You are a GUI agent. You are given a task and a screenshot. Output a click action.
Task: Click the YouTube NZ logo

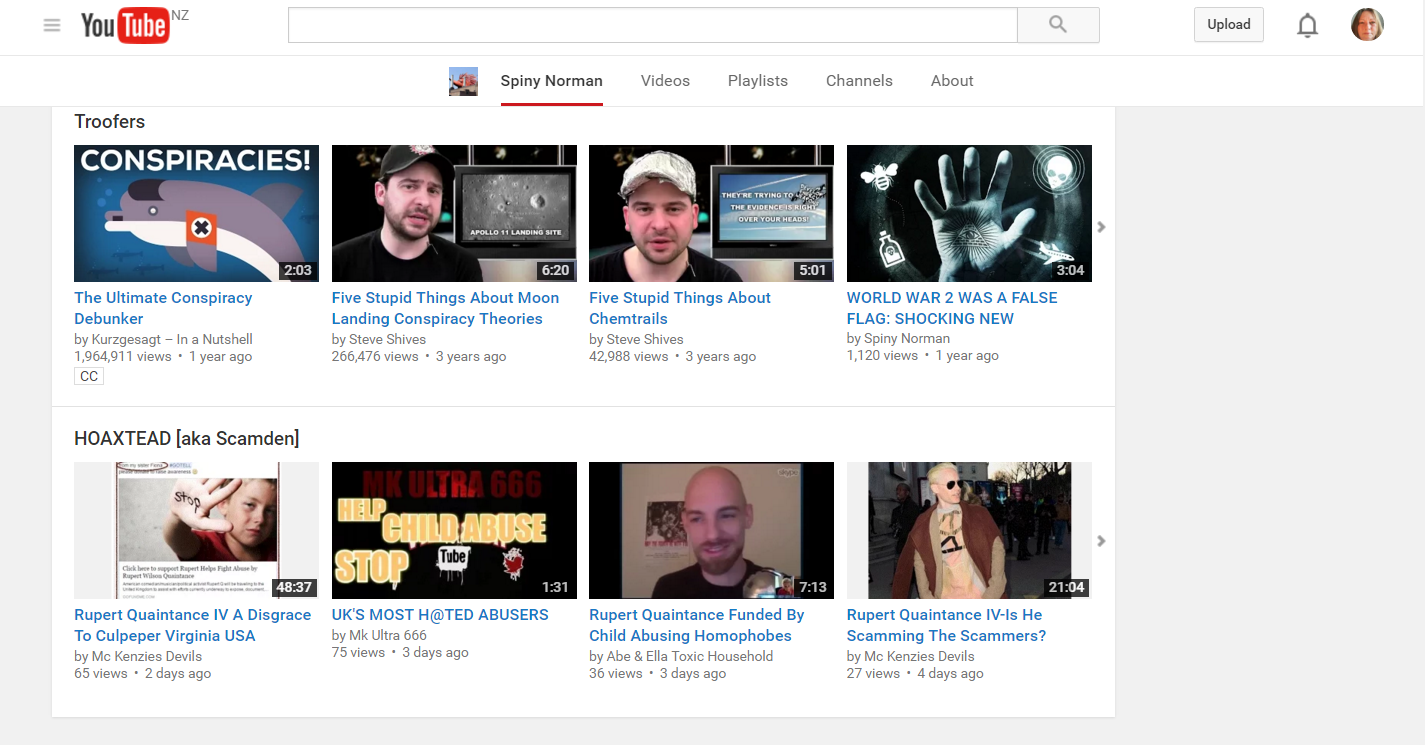pos(134,25)
